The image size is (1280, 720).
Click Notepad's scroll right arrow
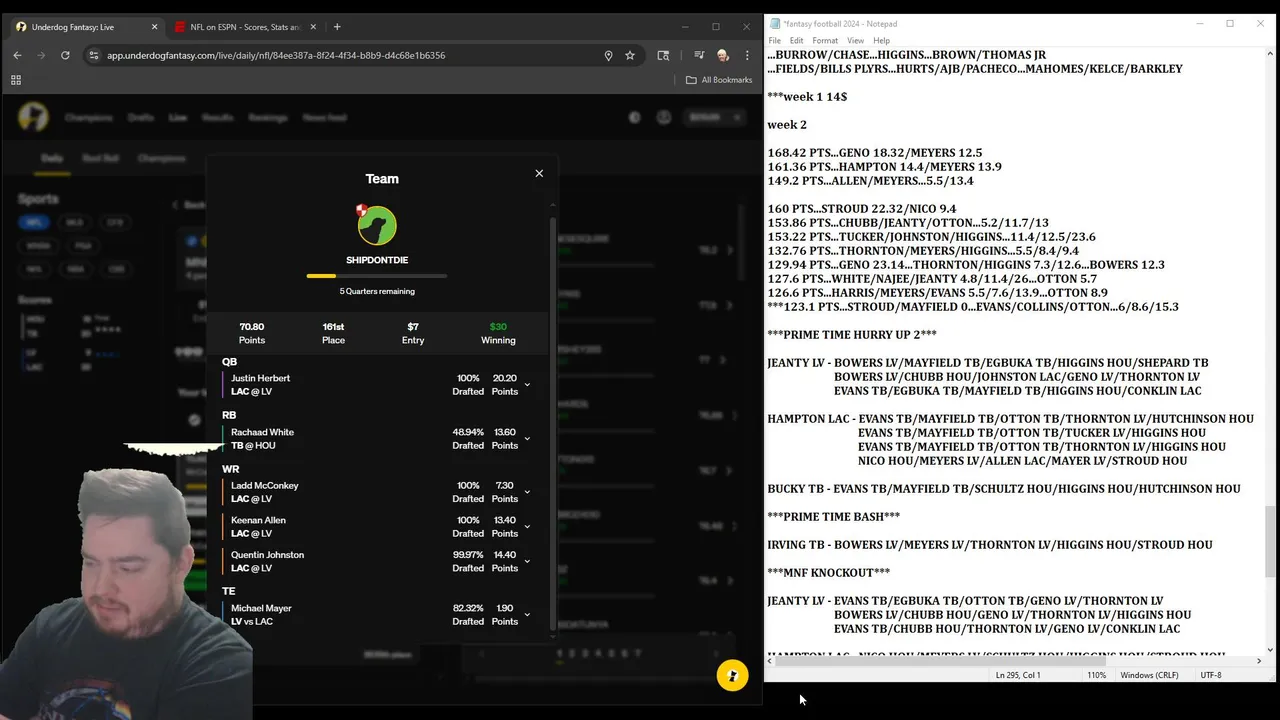tap(1258, 661)
